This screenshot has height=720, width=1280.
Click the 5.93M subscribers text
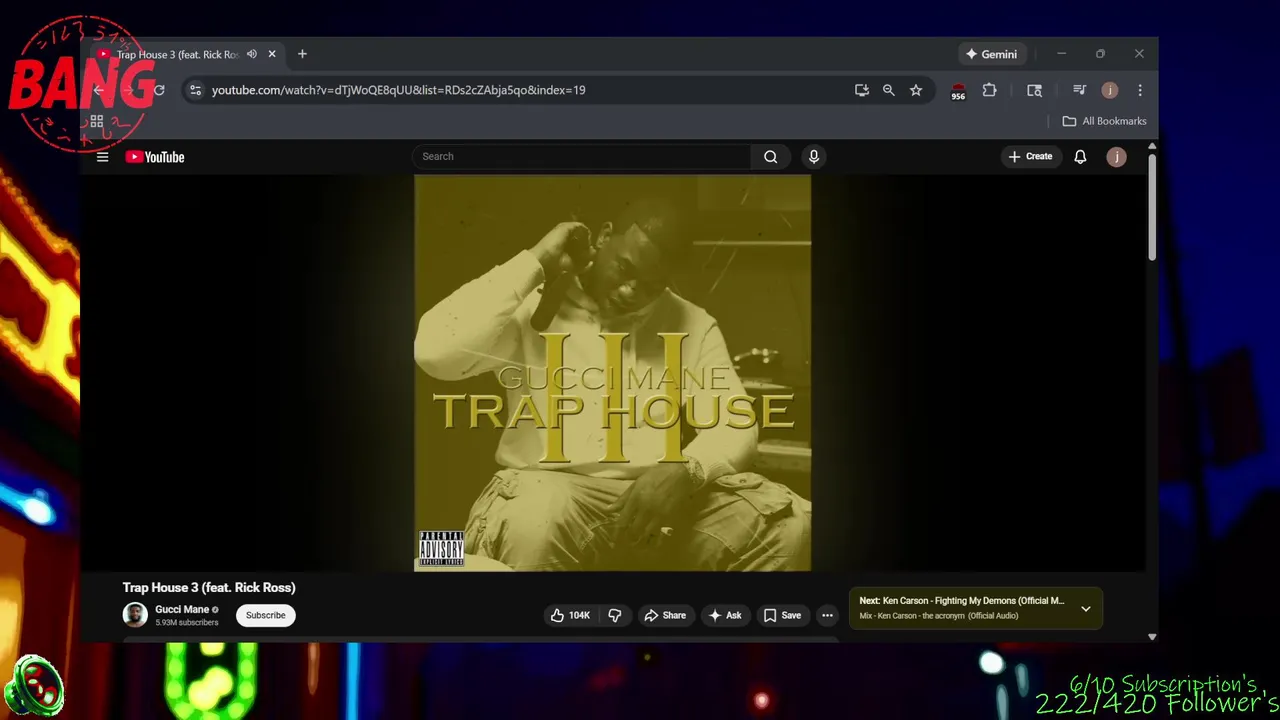click(x=186, y=623)
